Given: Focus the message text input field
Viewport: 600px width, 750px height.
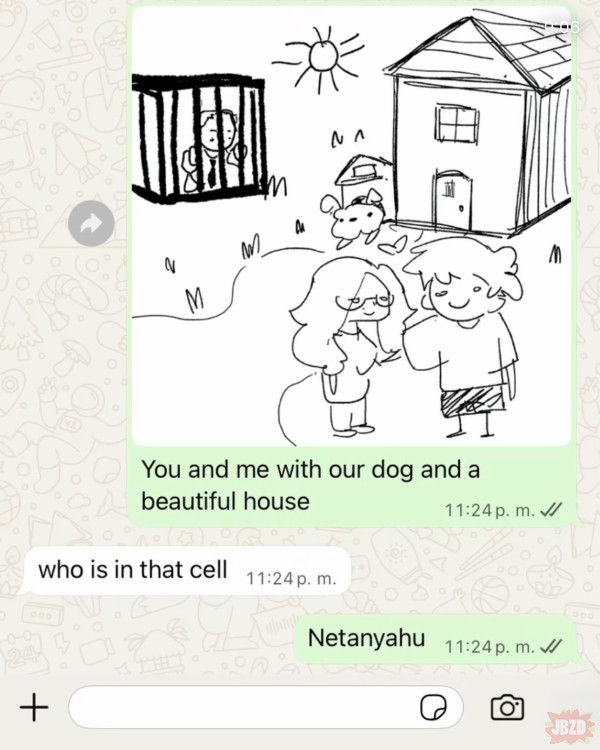Looking at the screenshot, I should [x=266, y=707].
